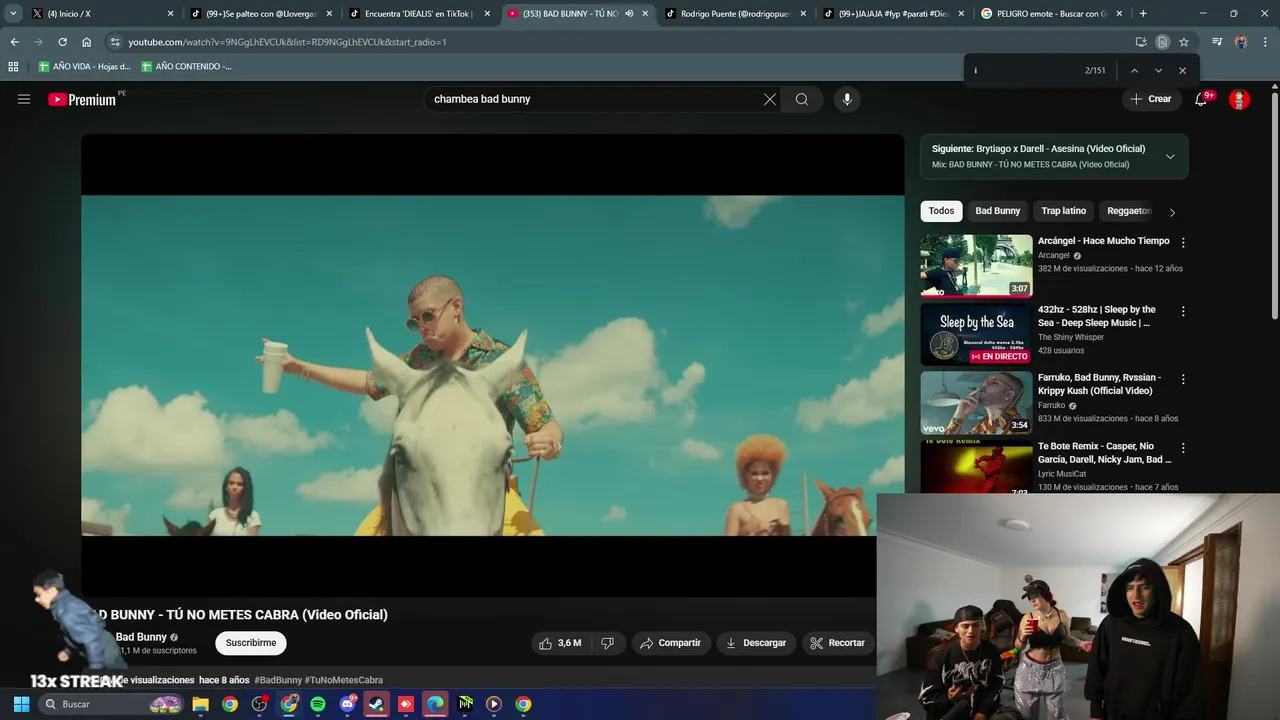Click the Suscribirme button
This screenshot has width=1280, height=720.
(251, 643)
